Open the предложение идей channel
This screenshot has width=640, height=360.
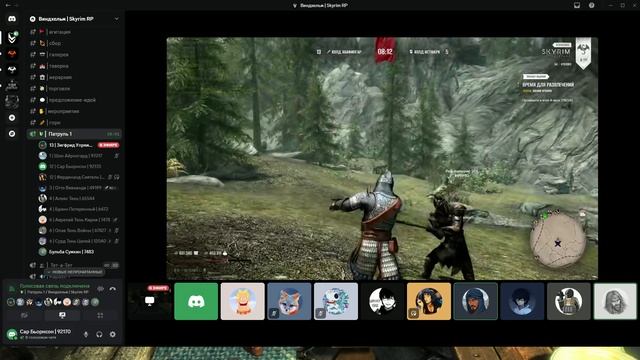point(75,100)
